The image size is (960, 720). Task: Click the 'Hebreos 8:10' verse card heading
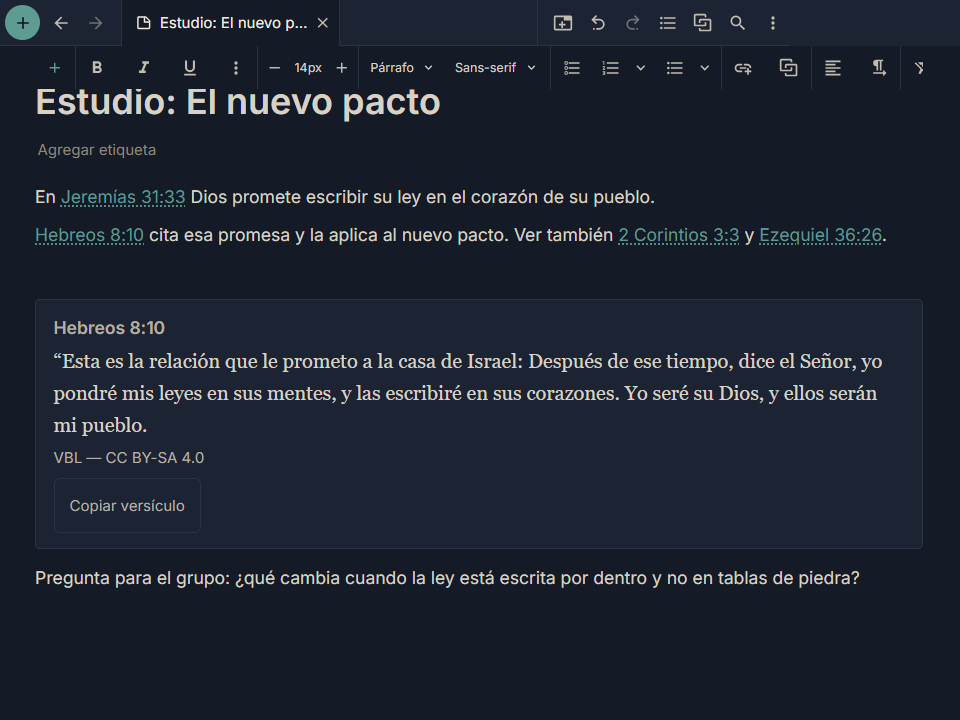pyautogui.click(x=109, y=328)
